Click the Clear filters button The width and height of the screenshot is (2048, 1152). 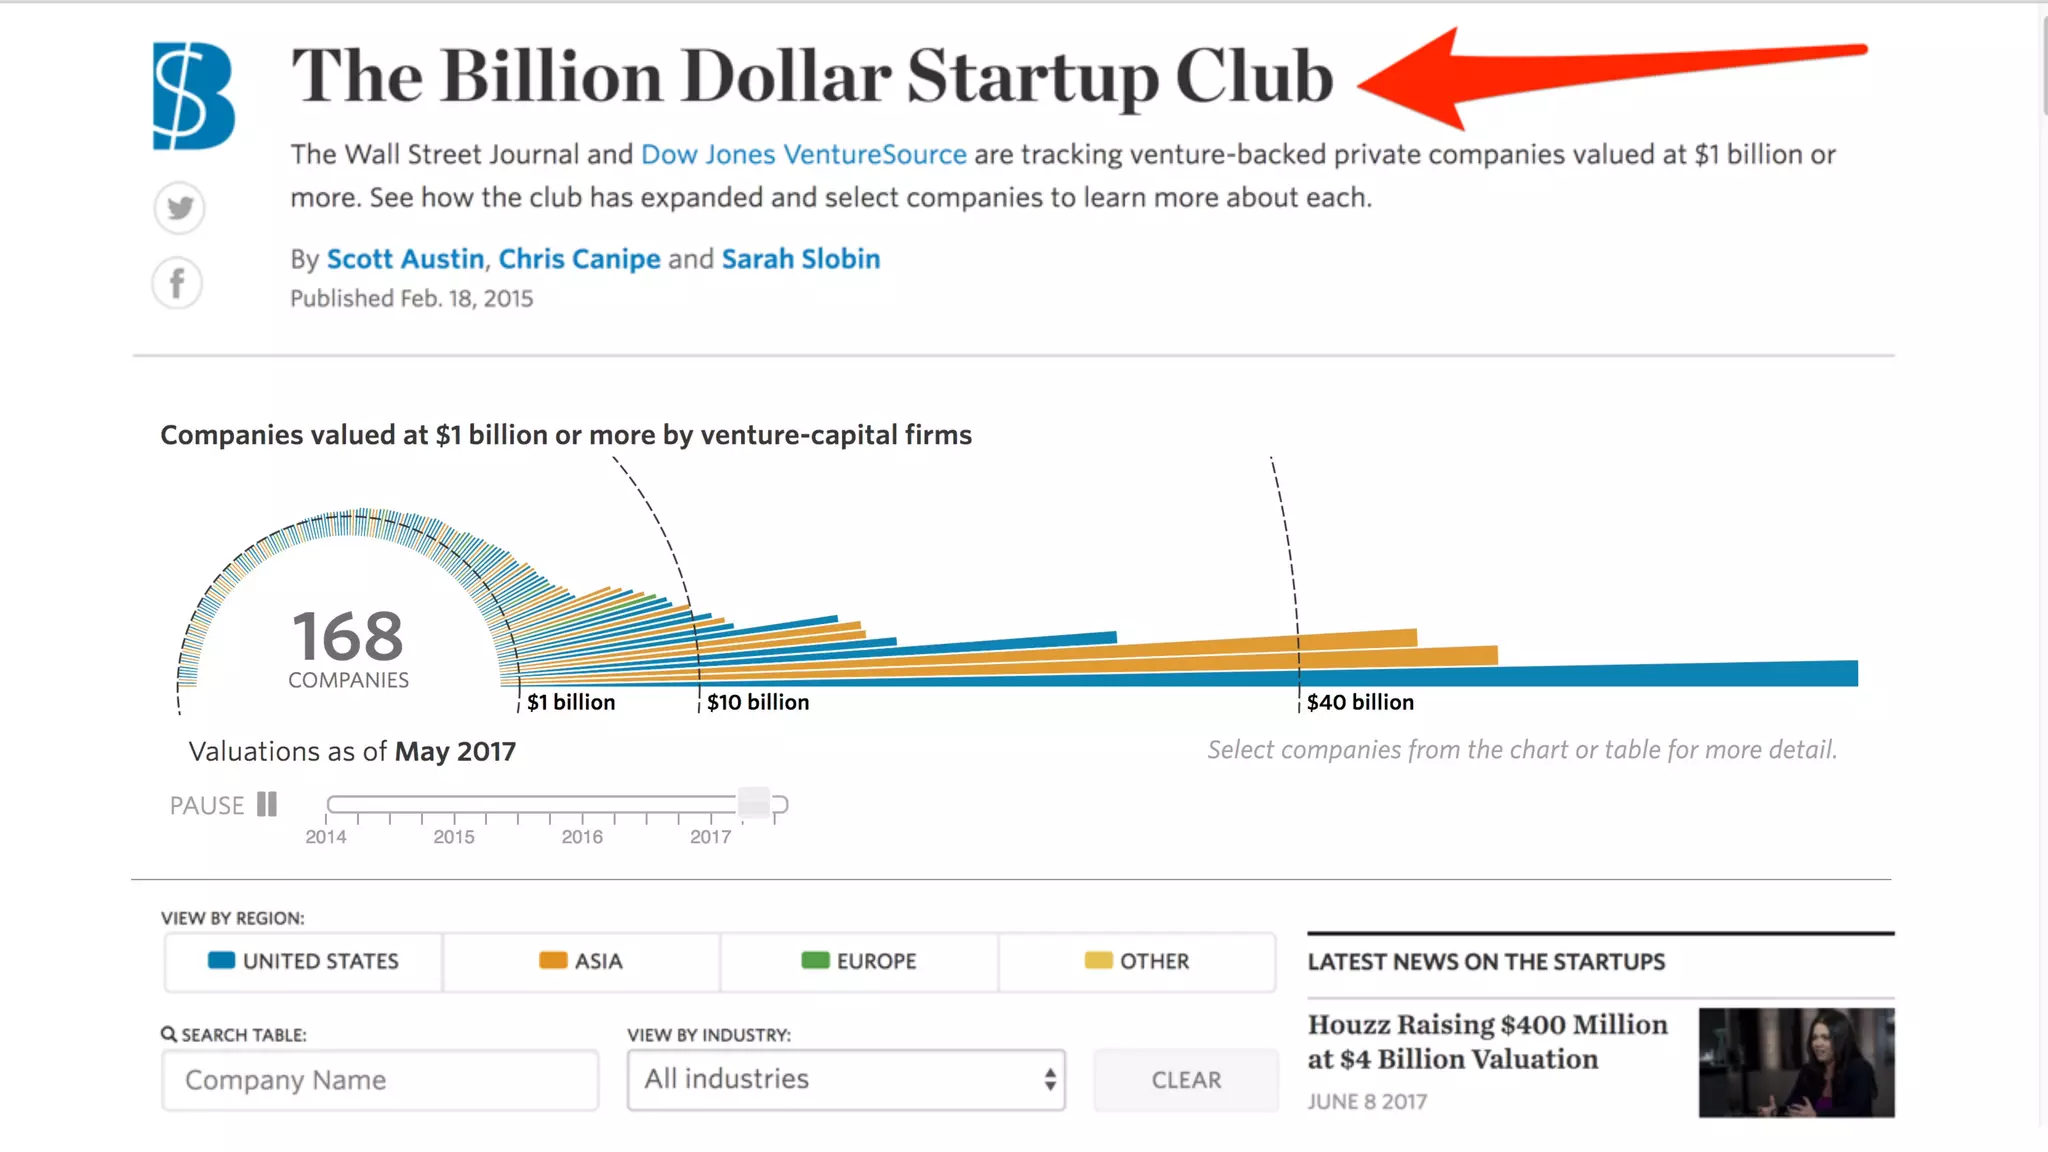click(1186, 1080)
